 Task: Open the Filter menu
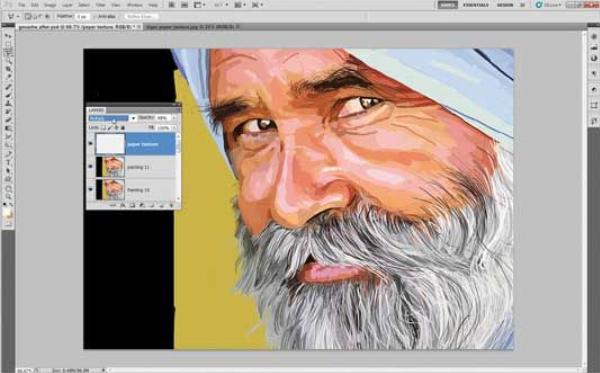point(100,5)
